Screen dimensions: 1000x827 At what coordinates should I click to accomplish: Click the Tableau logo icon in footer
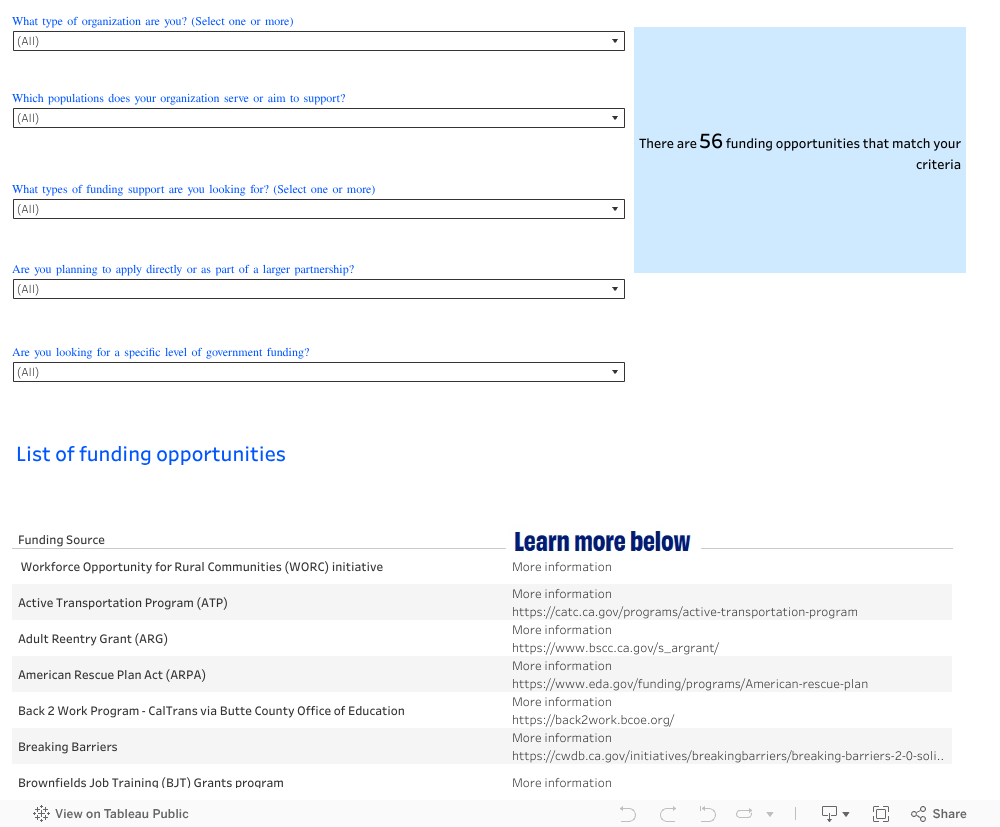tap(41, 814)
